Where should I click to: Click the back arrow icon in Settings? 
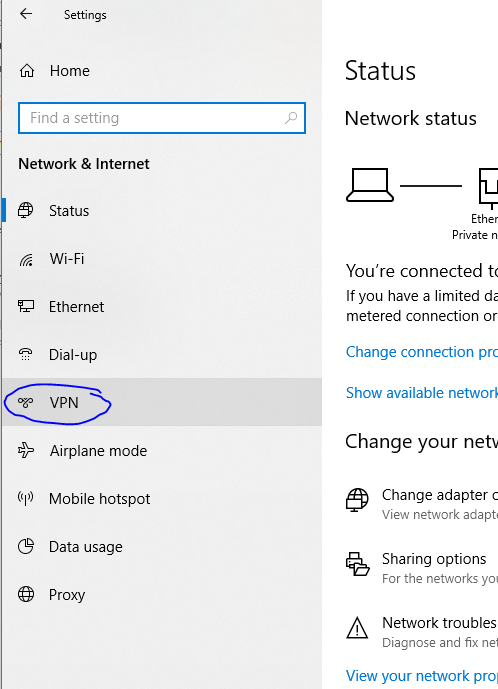pos(26,14)
